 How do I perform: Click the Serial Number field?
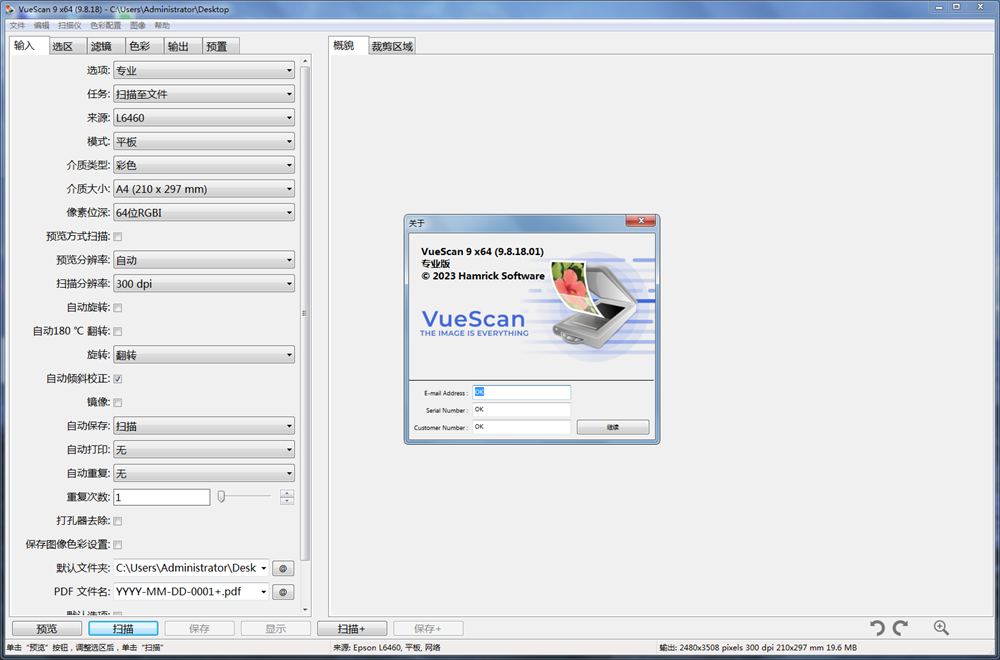click(522, 409)
